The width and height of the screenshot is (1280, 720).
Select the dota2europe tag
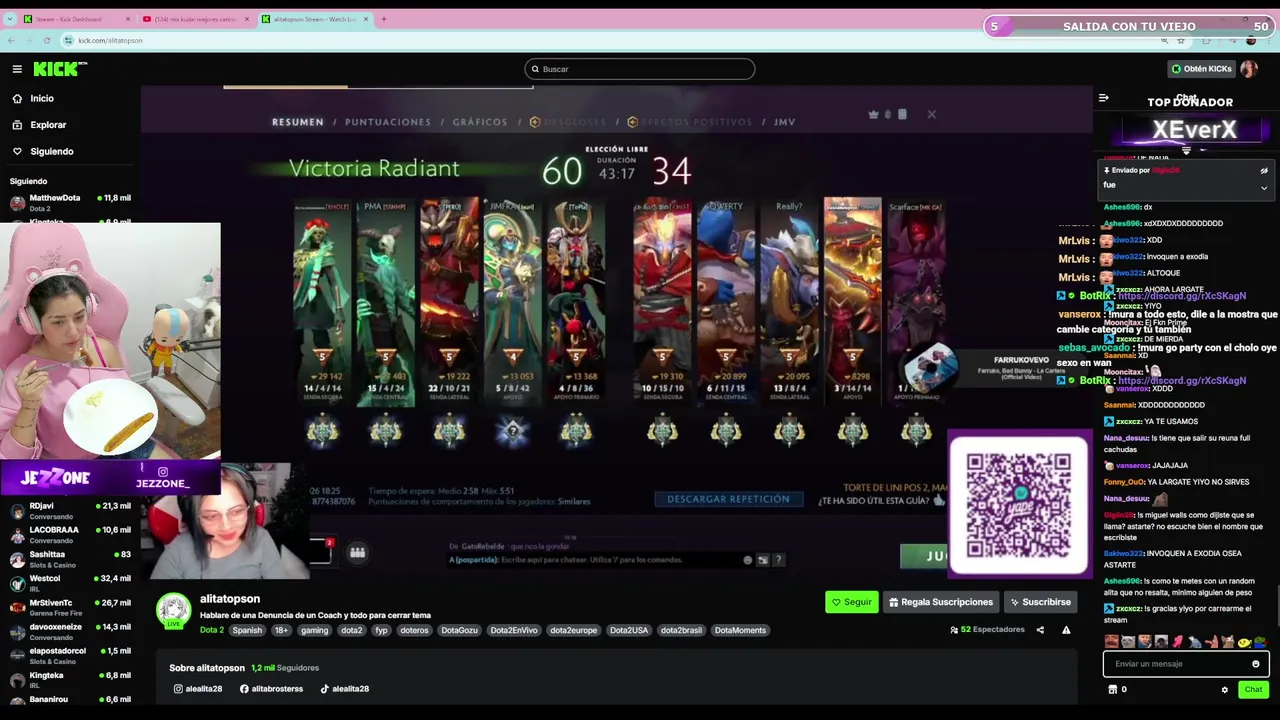tap(573, 630)
